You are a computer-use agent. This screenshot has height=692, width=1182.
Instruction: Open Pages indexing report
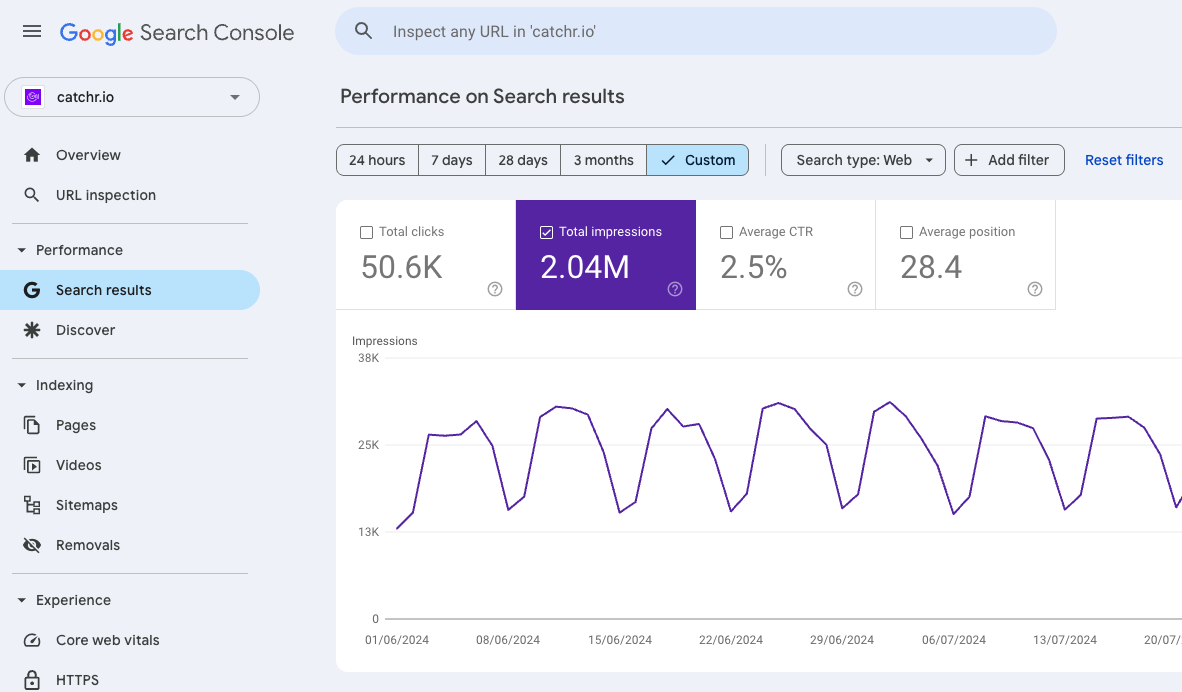click(130, 425)
